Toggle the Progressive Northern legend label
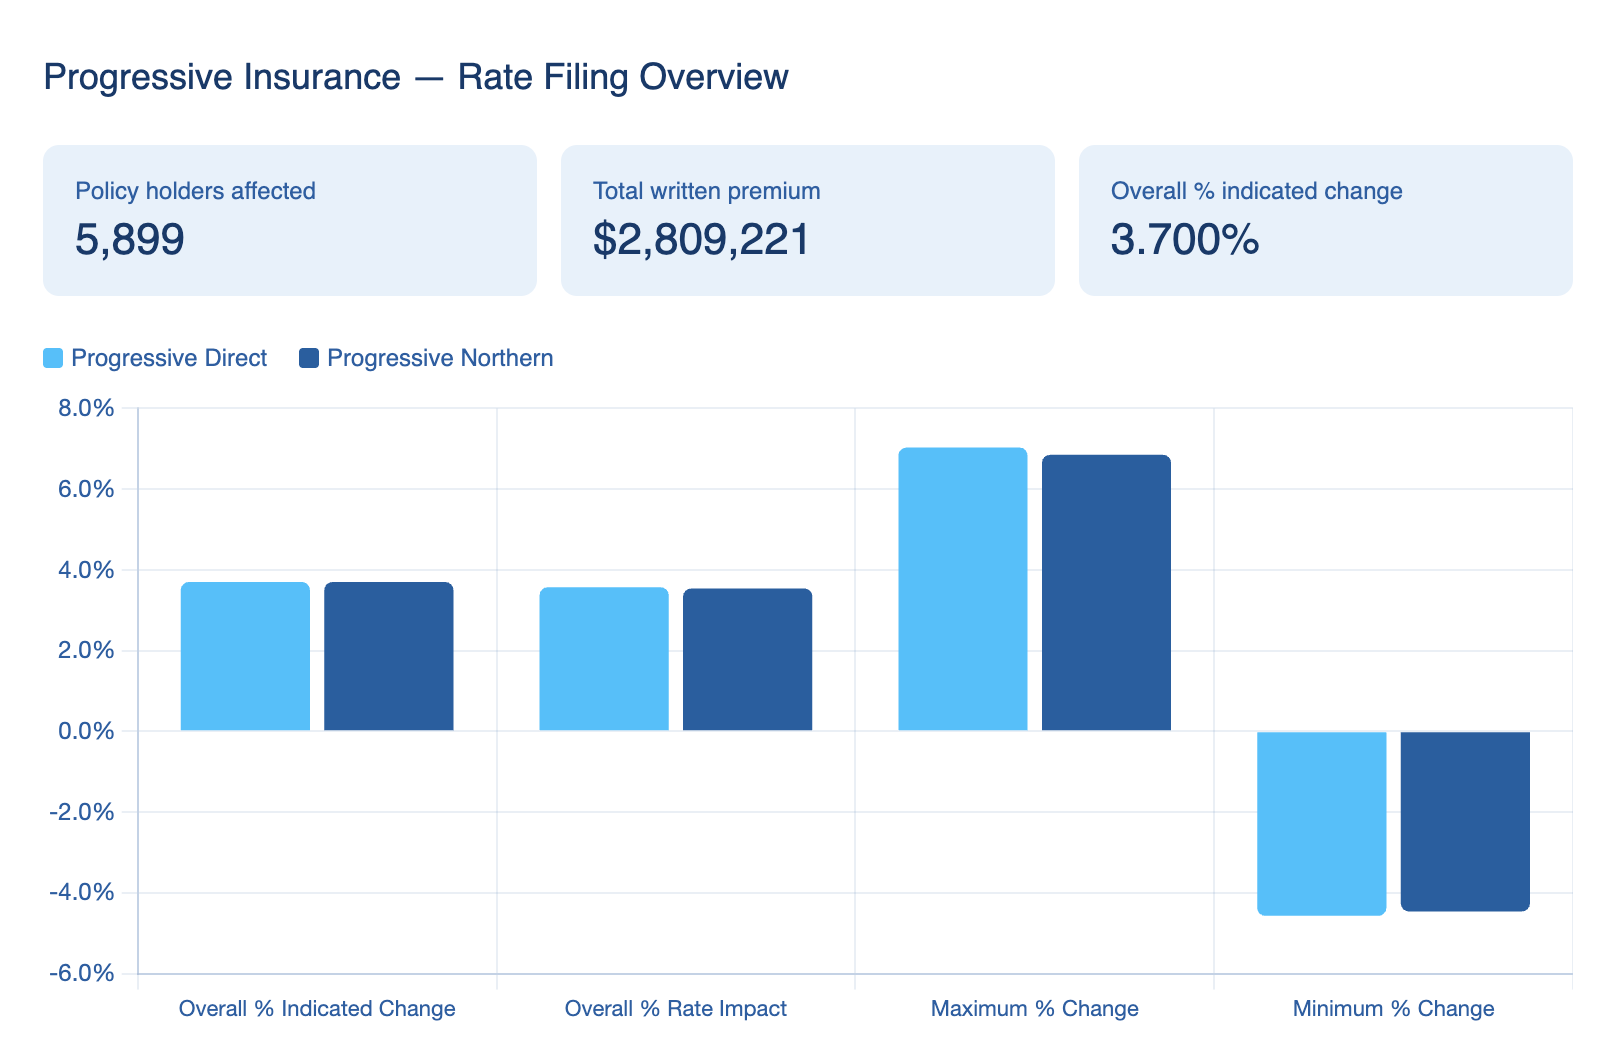Viewport: 1622px width, 1054px height. pos(440,358)
